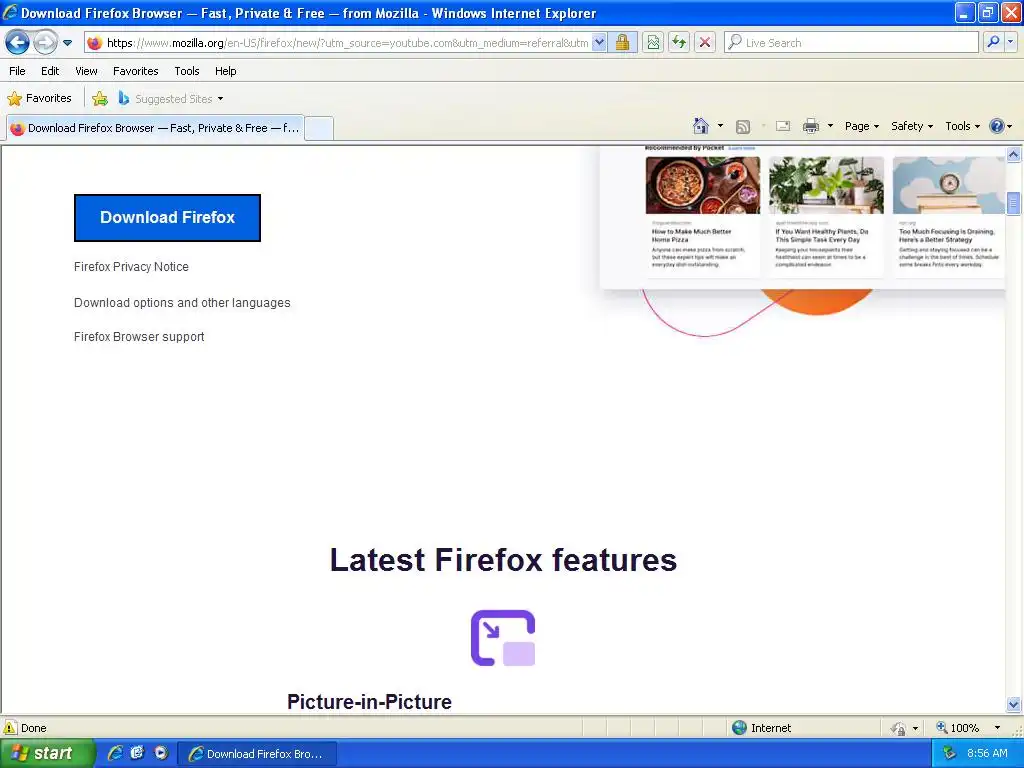Expand the Home button dropdown arrow
The image size is (1024, 768).
click(720, 126)
